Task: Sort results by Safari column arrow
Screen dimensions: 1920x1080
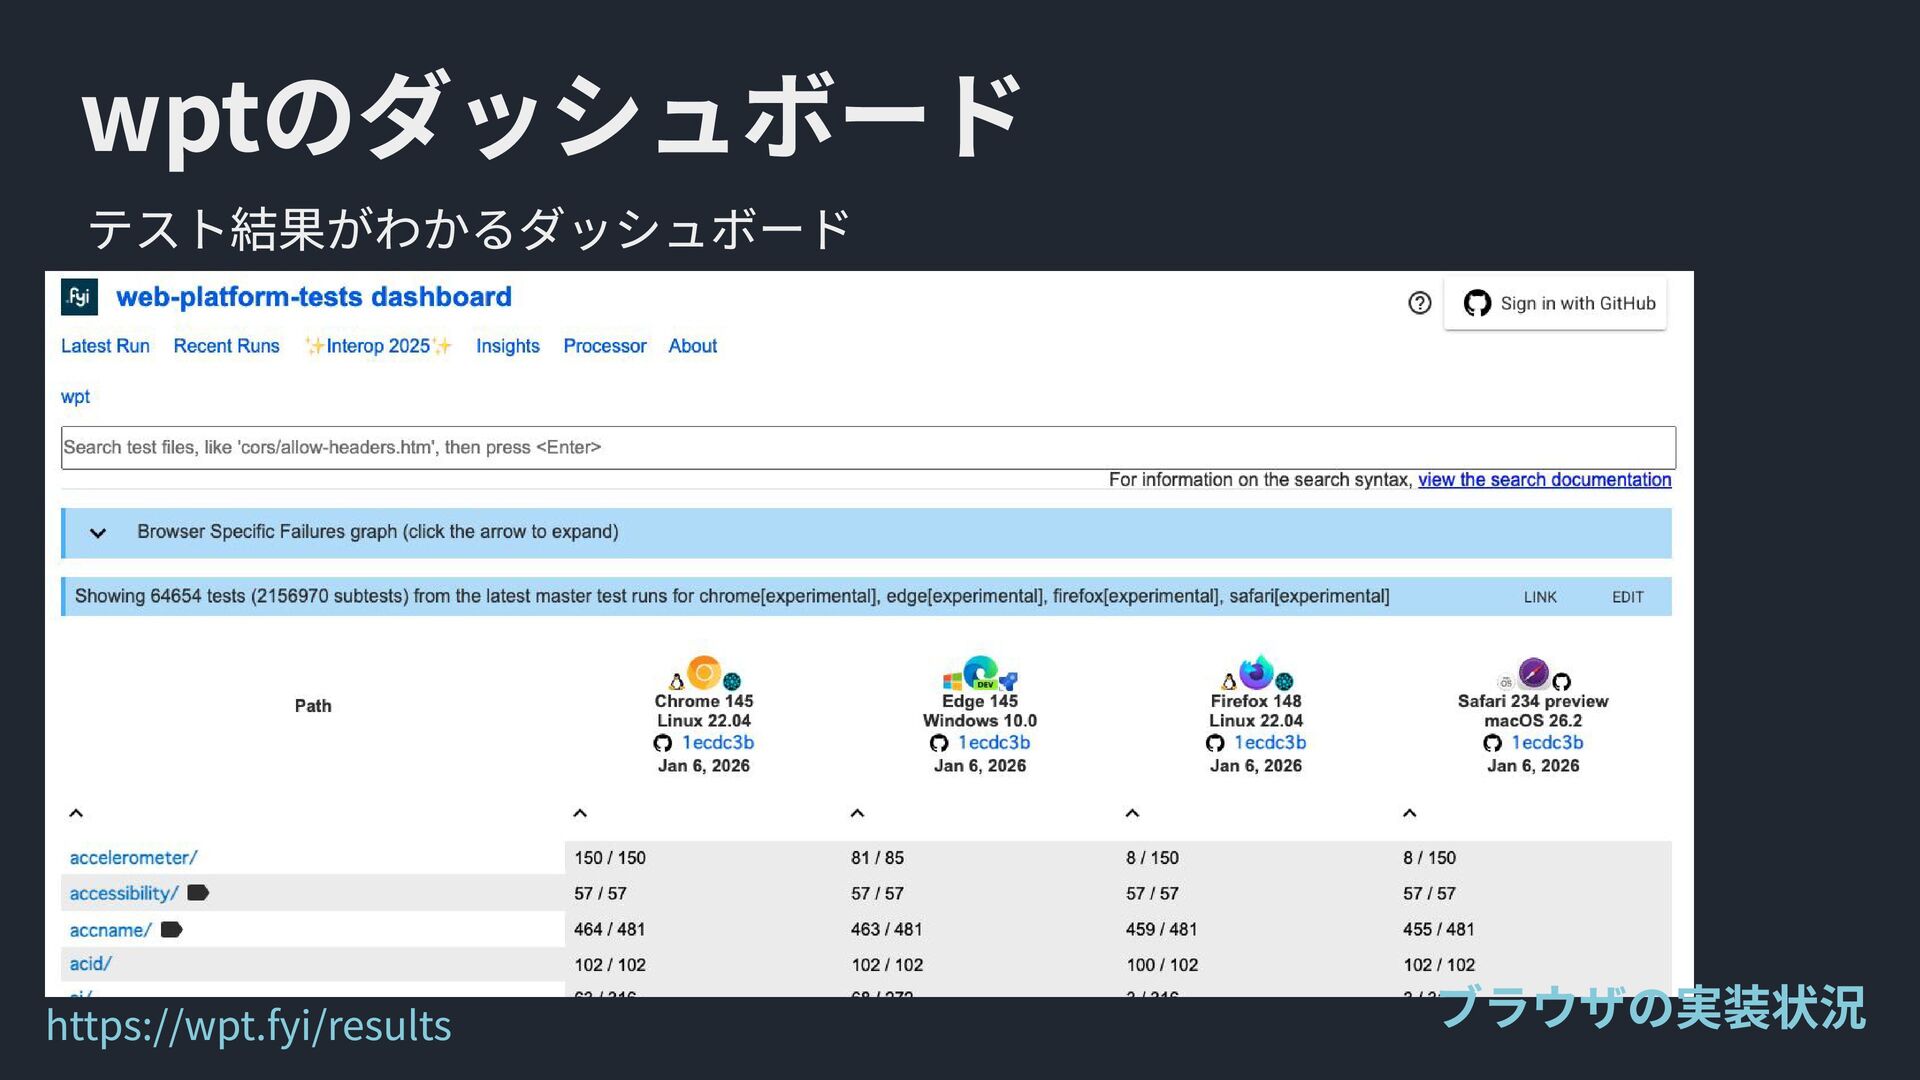Action: tap(1410, 813)
